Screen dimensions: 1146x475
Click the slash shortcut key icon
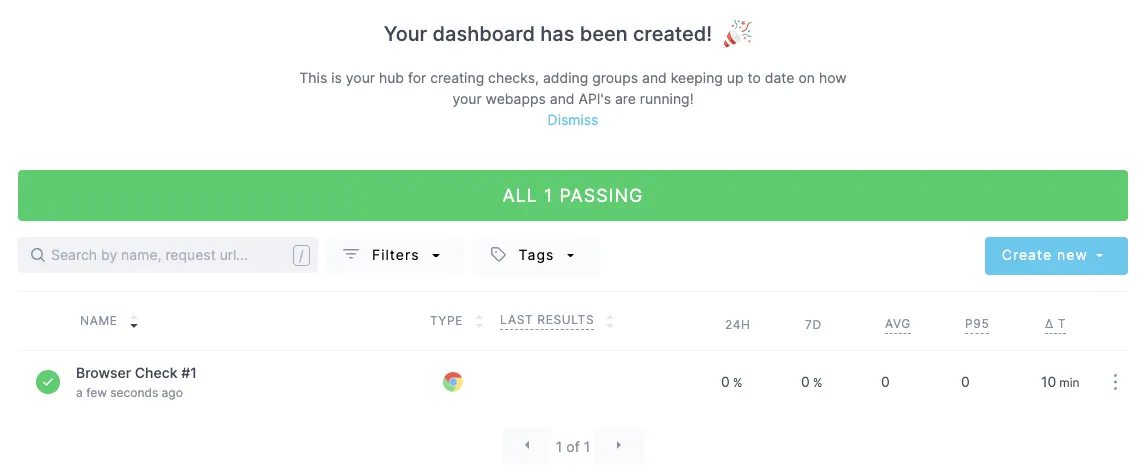click(x=301, y=256)
